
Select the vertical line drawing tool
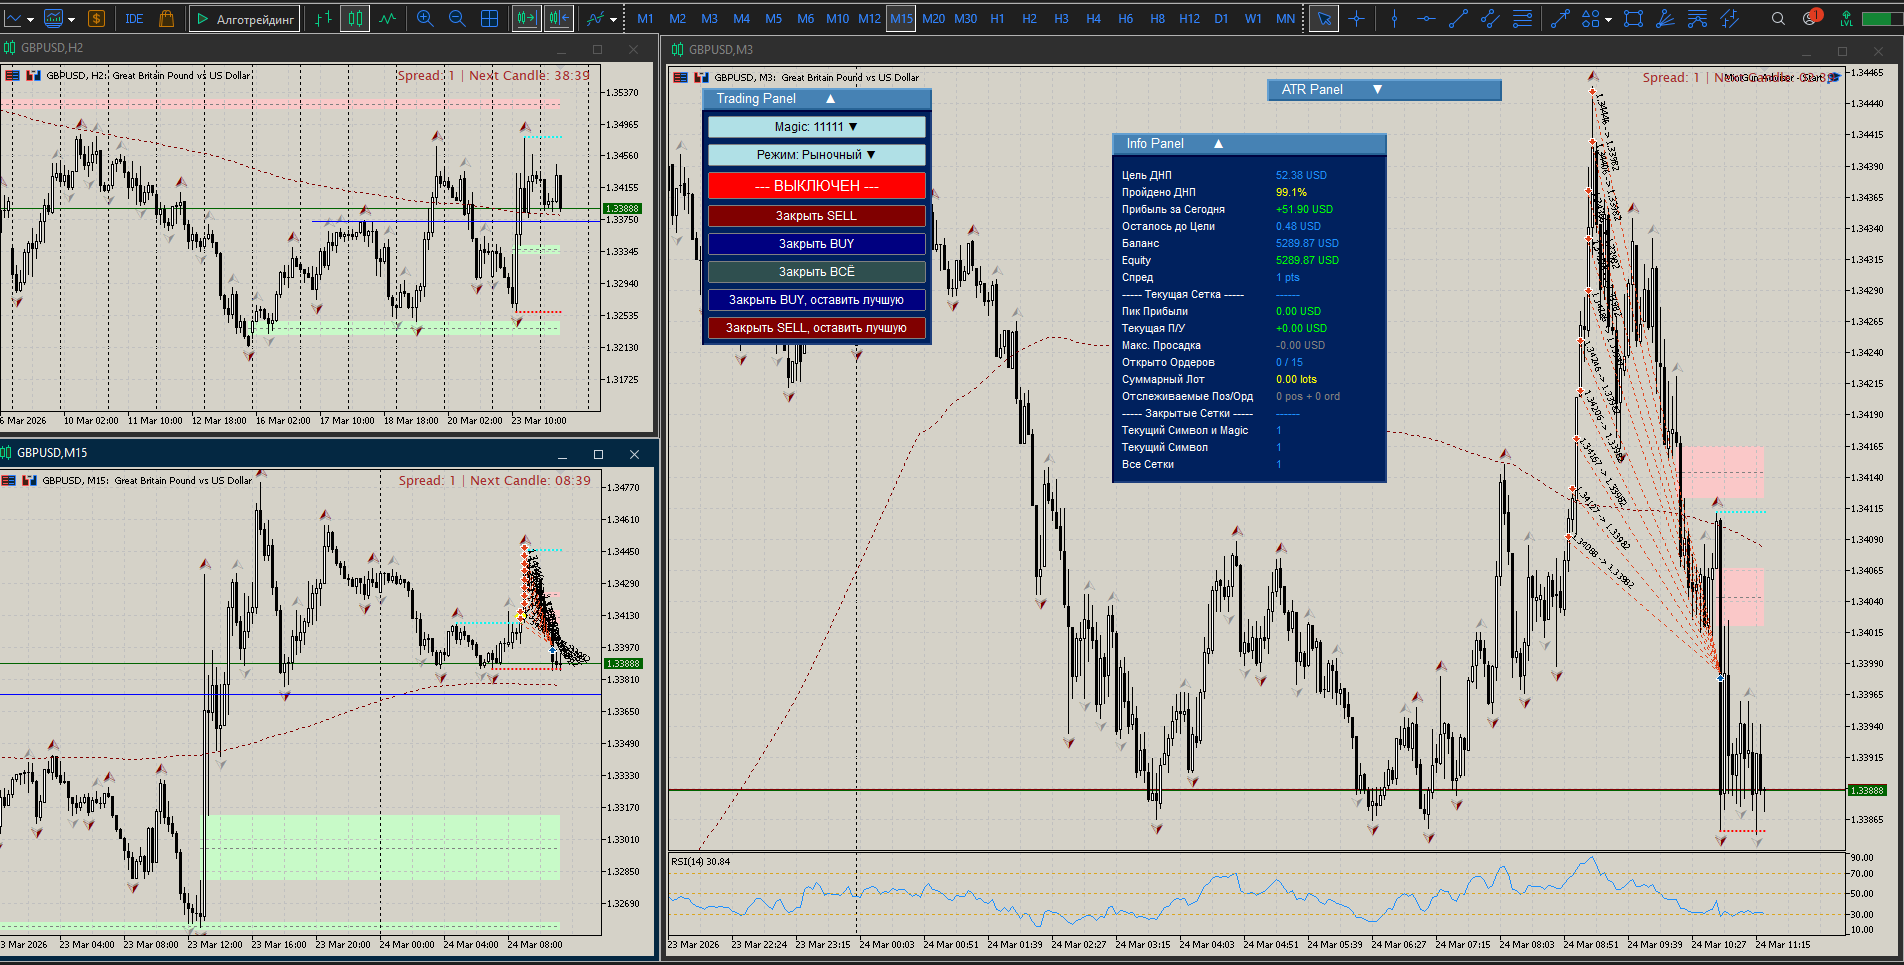pos(1394,19)
